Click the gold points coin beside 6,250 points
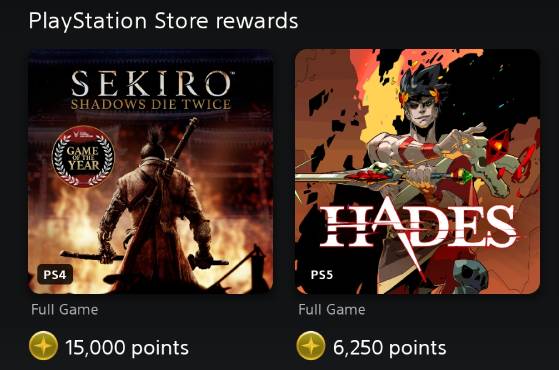The image size is (559, 370). point(311,346)
